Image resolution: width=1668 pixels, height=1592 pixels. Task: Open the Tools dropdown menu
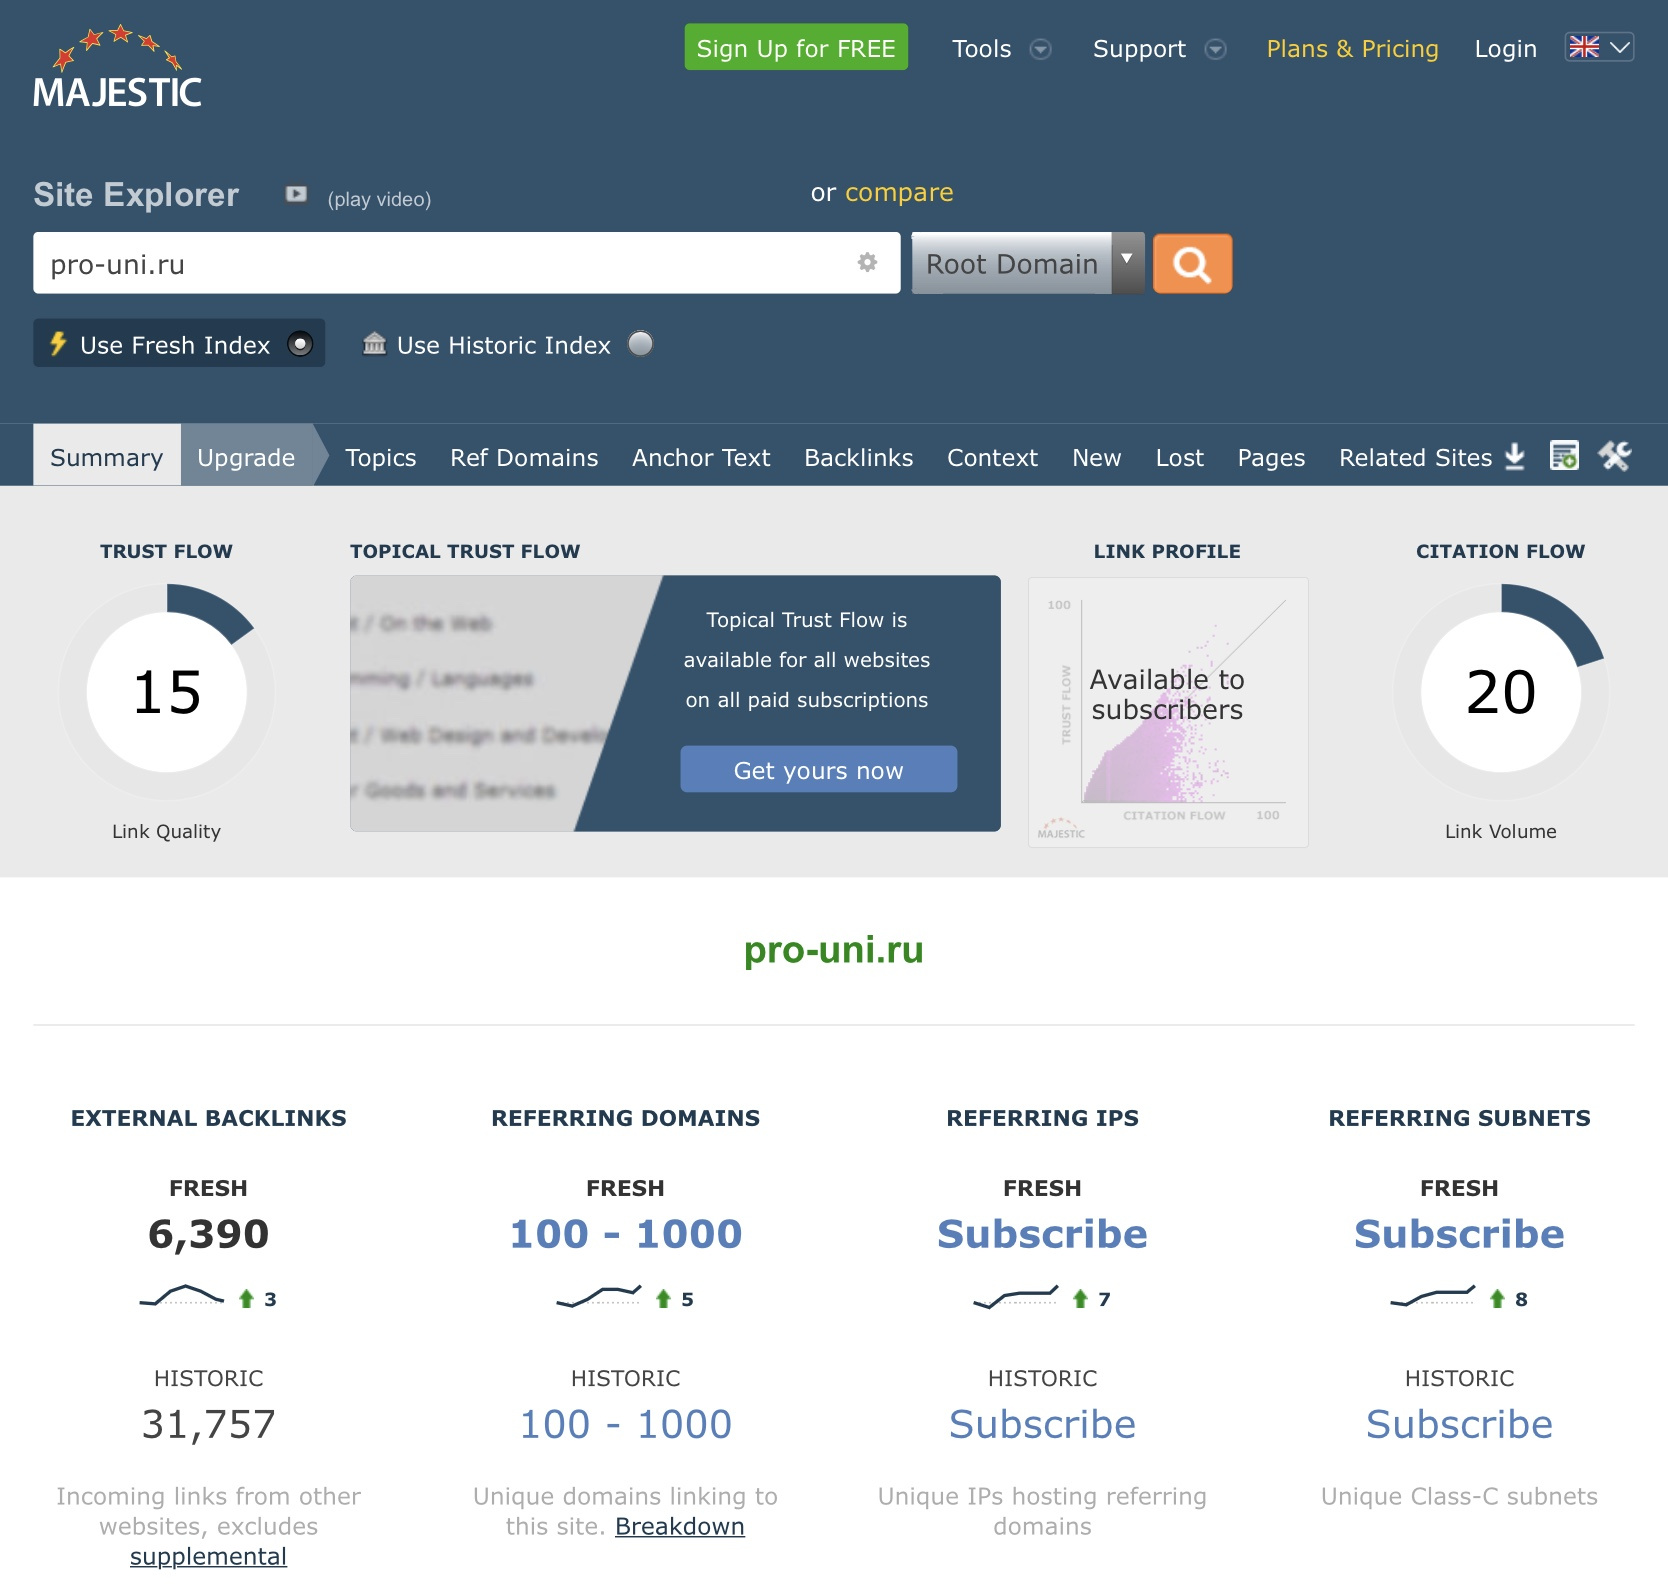(x=1001, y=49)
